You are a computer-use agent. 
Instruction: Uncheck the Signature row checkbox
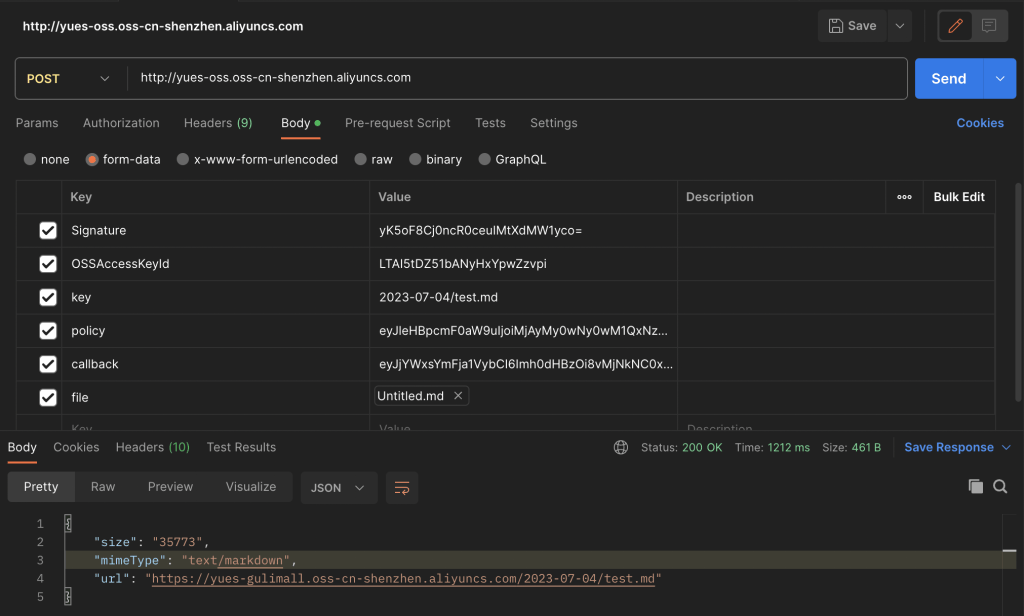(x=47, y=231)
